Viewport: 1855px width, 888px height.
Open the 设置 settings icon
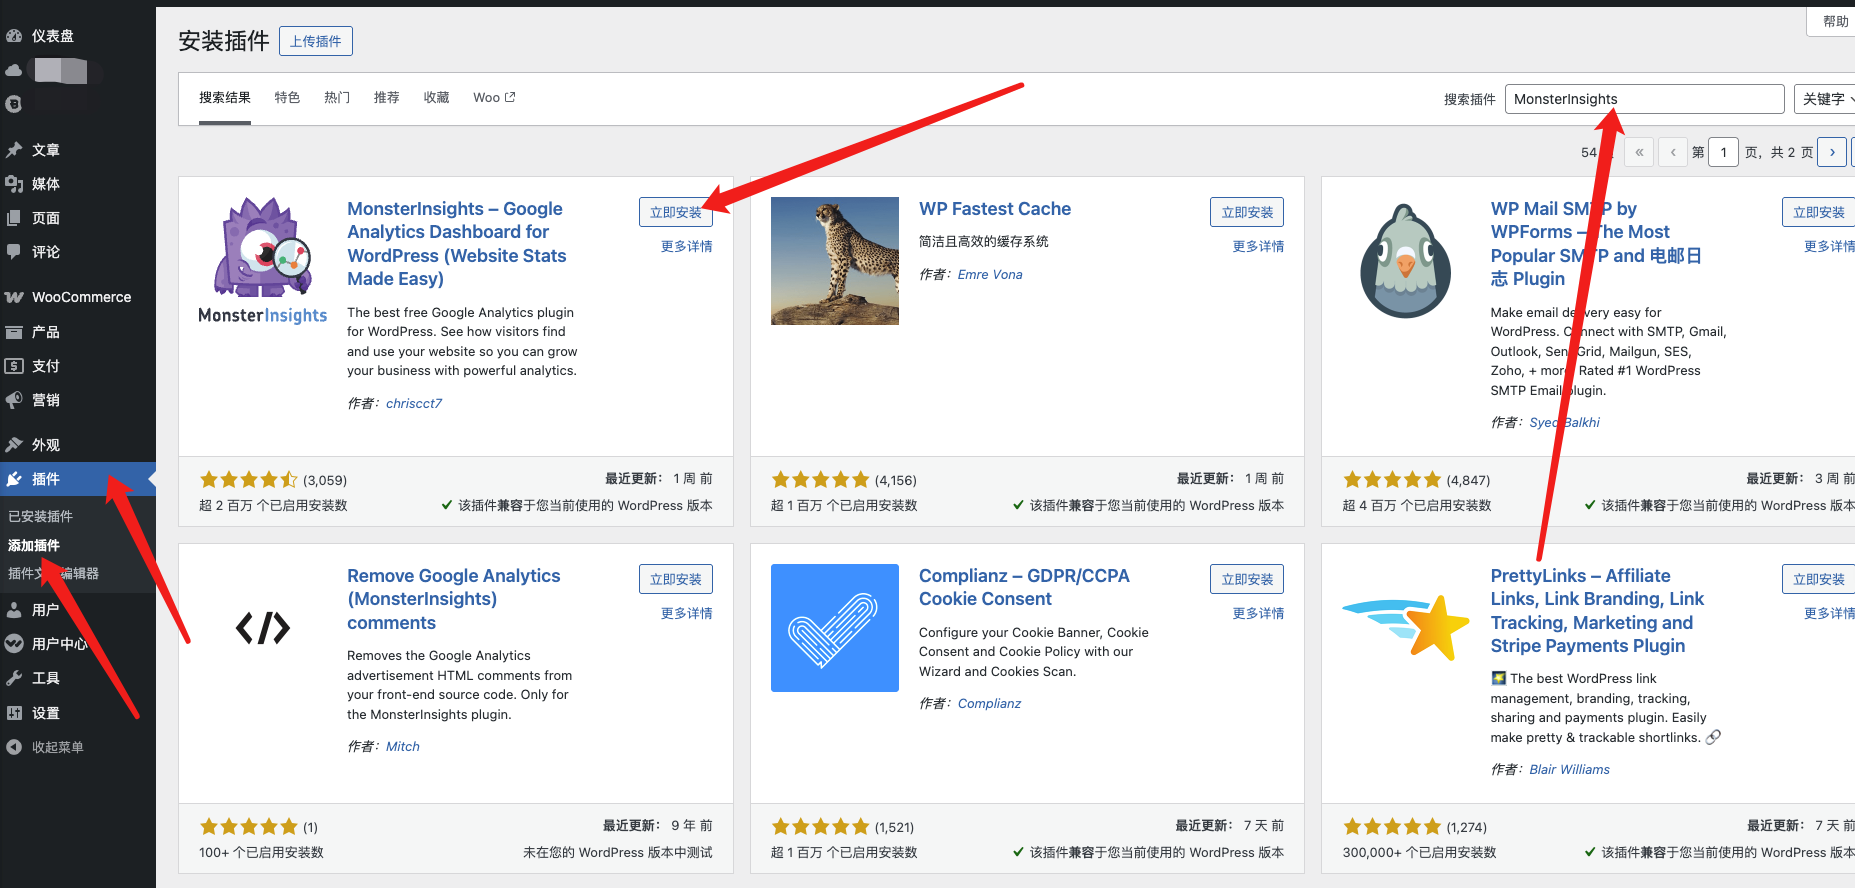tap(14, 713)
